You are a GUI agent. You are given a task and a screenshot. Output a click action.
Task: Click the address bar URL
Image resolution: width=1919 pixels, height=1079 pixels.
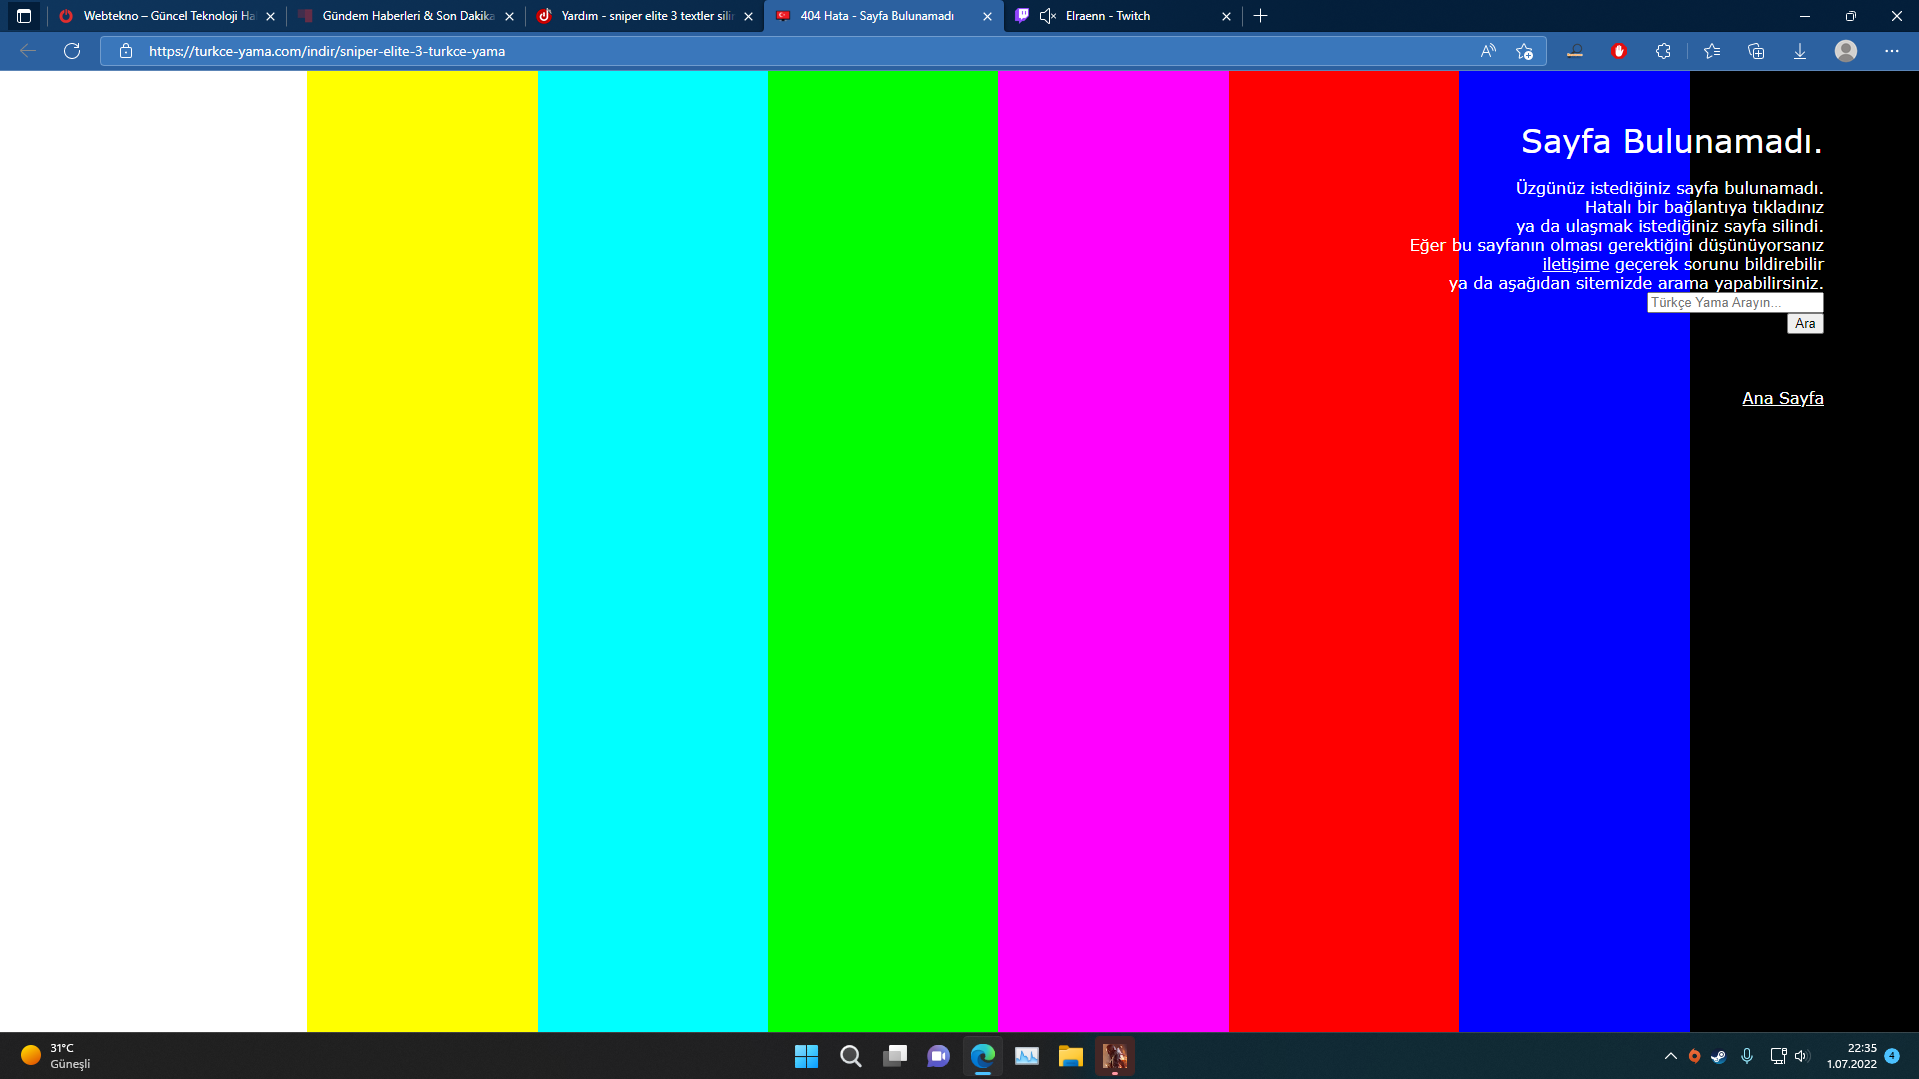pos(327,51)
